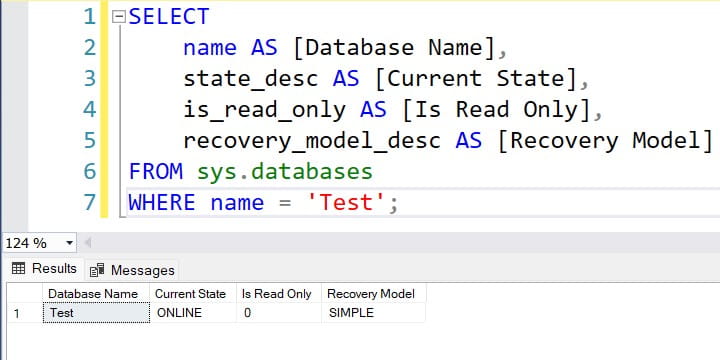Select the SIMPLE recovery model cell

click(374, 313)
